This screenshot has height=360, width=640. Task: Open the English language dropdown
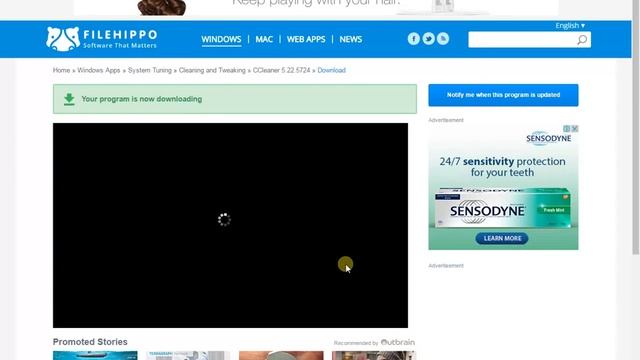tap(570, 25)
